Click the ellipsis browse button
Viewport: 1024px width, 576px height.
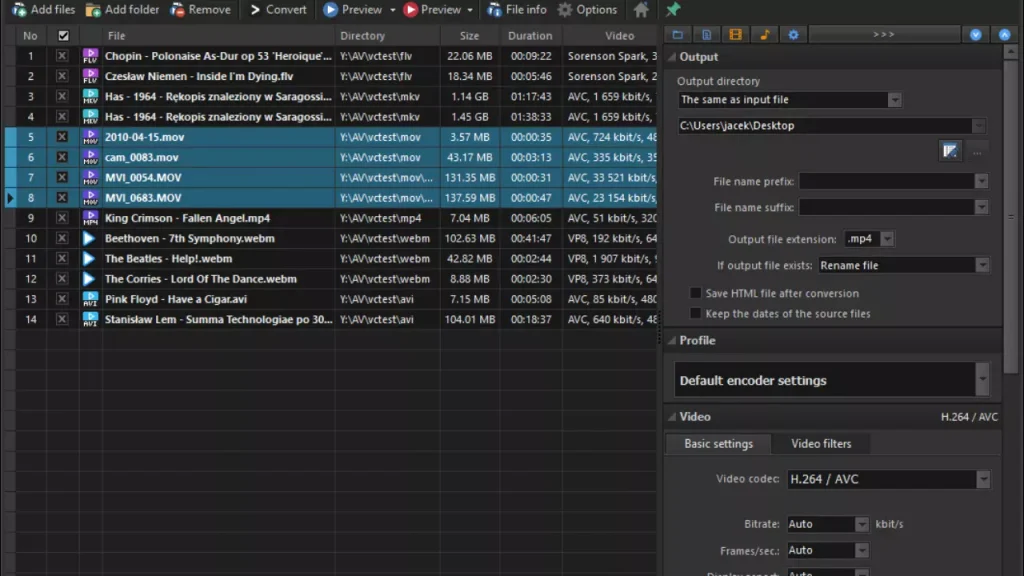977,152
